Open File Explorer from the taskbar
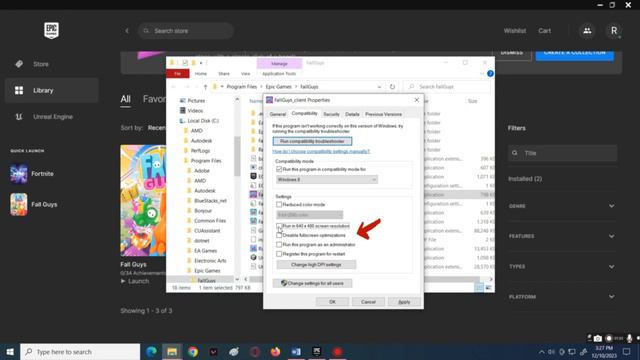 172,351
